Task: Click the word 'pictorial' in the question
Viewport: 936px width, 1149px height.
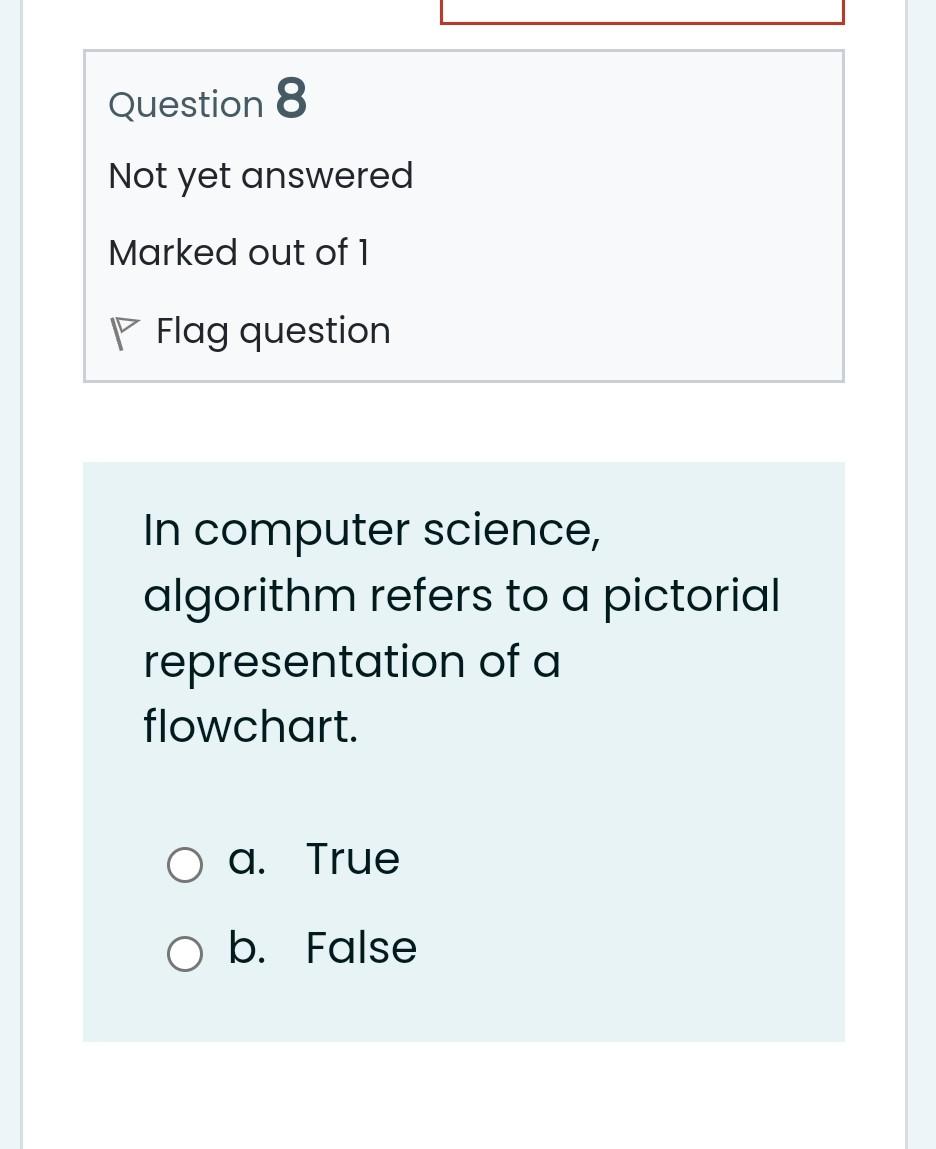Action: (x=691, y=596)
